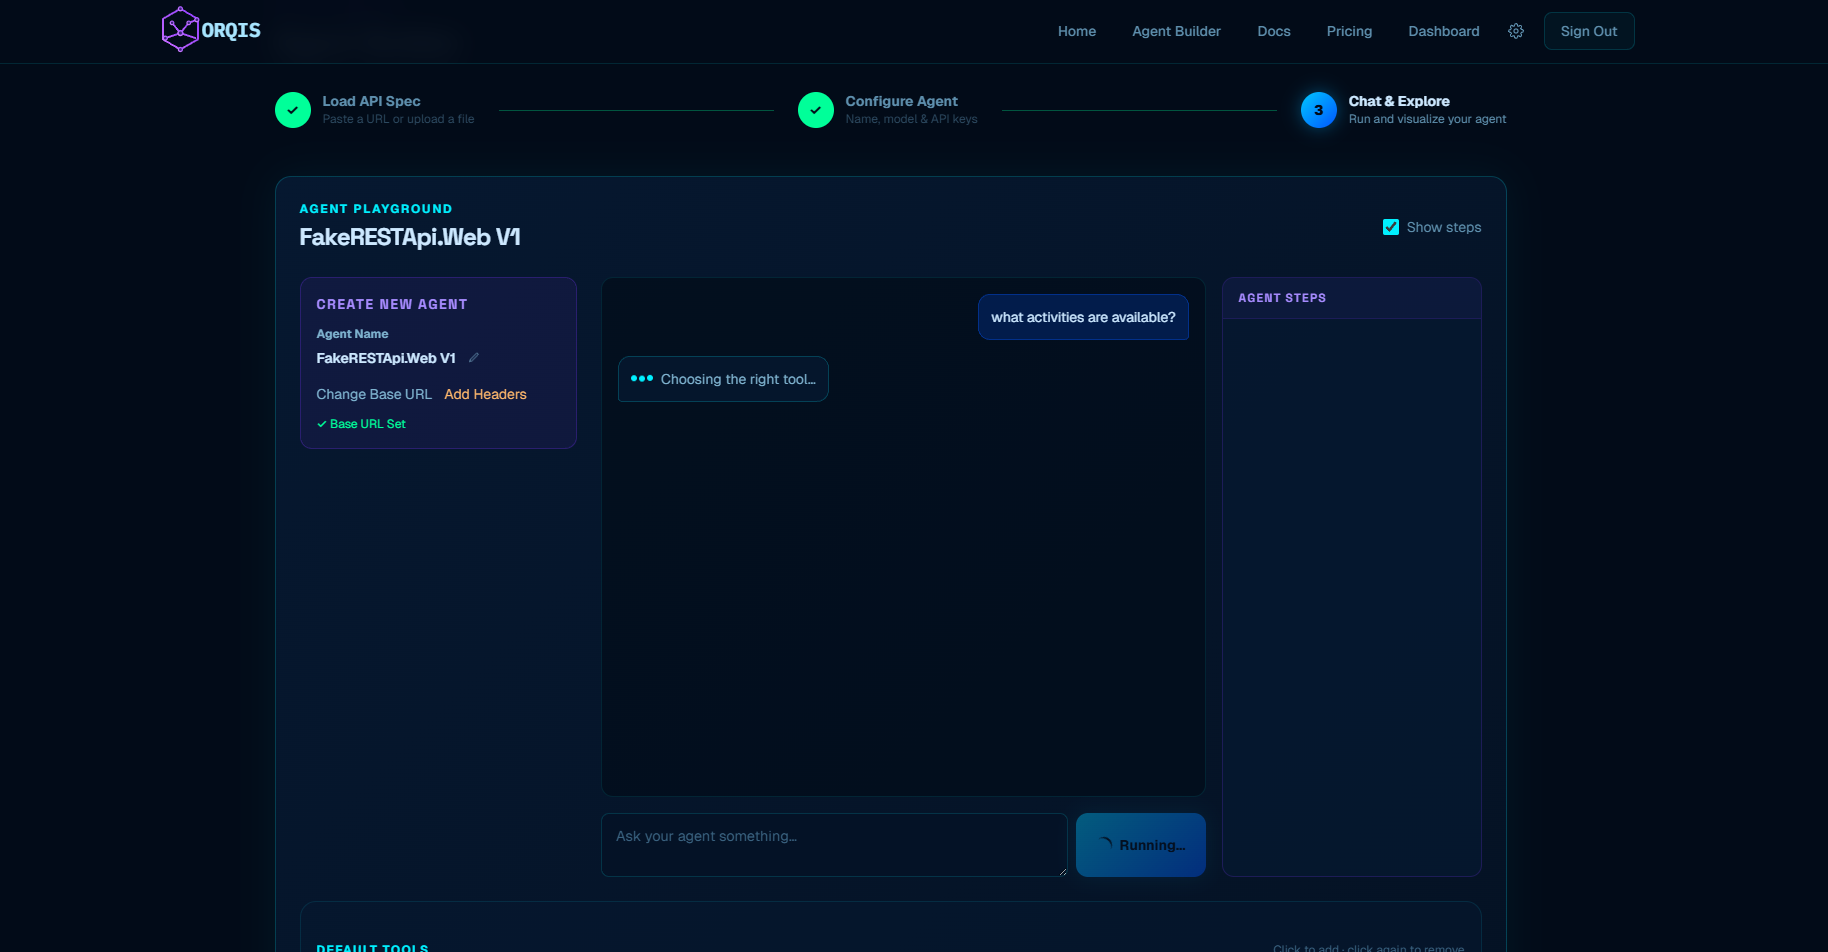Click the Load API Spec checkmark step

tap(293, 110)
